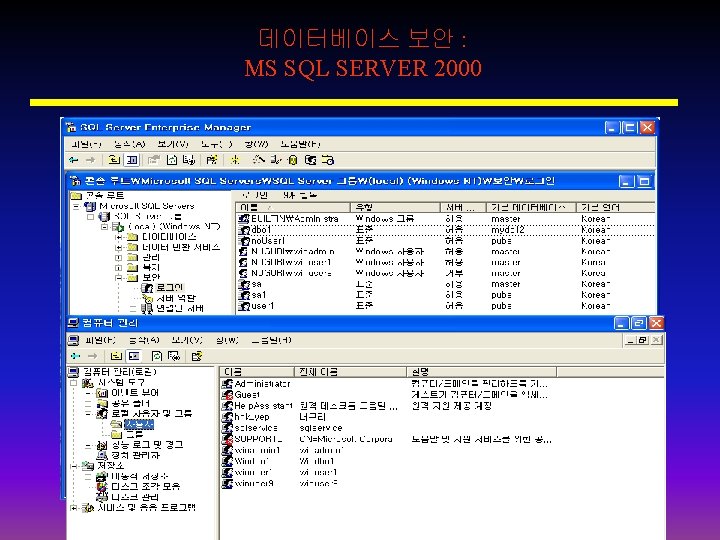Click last help/properties icon in Computer Management toolbar

click(197, 356)
